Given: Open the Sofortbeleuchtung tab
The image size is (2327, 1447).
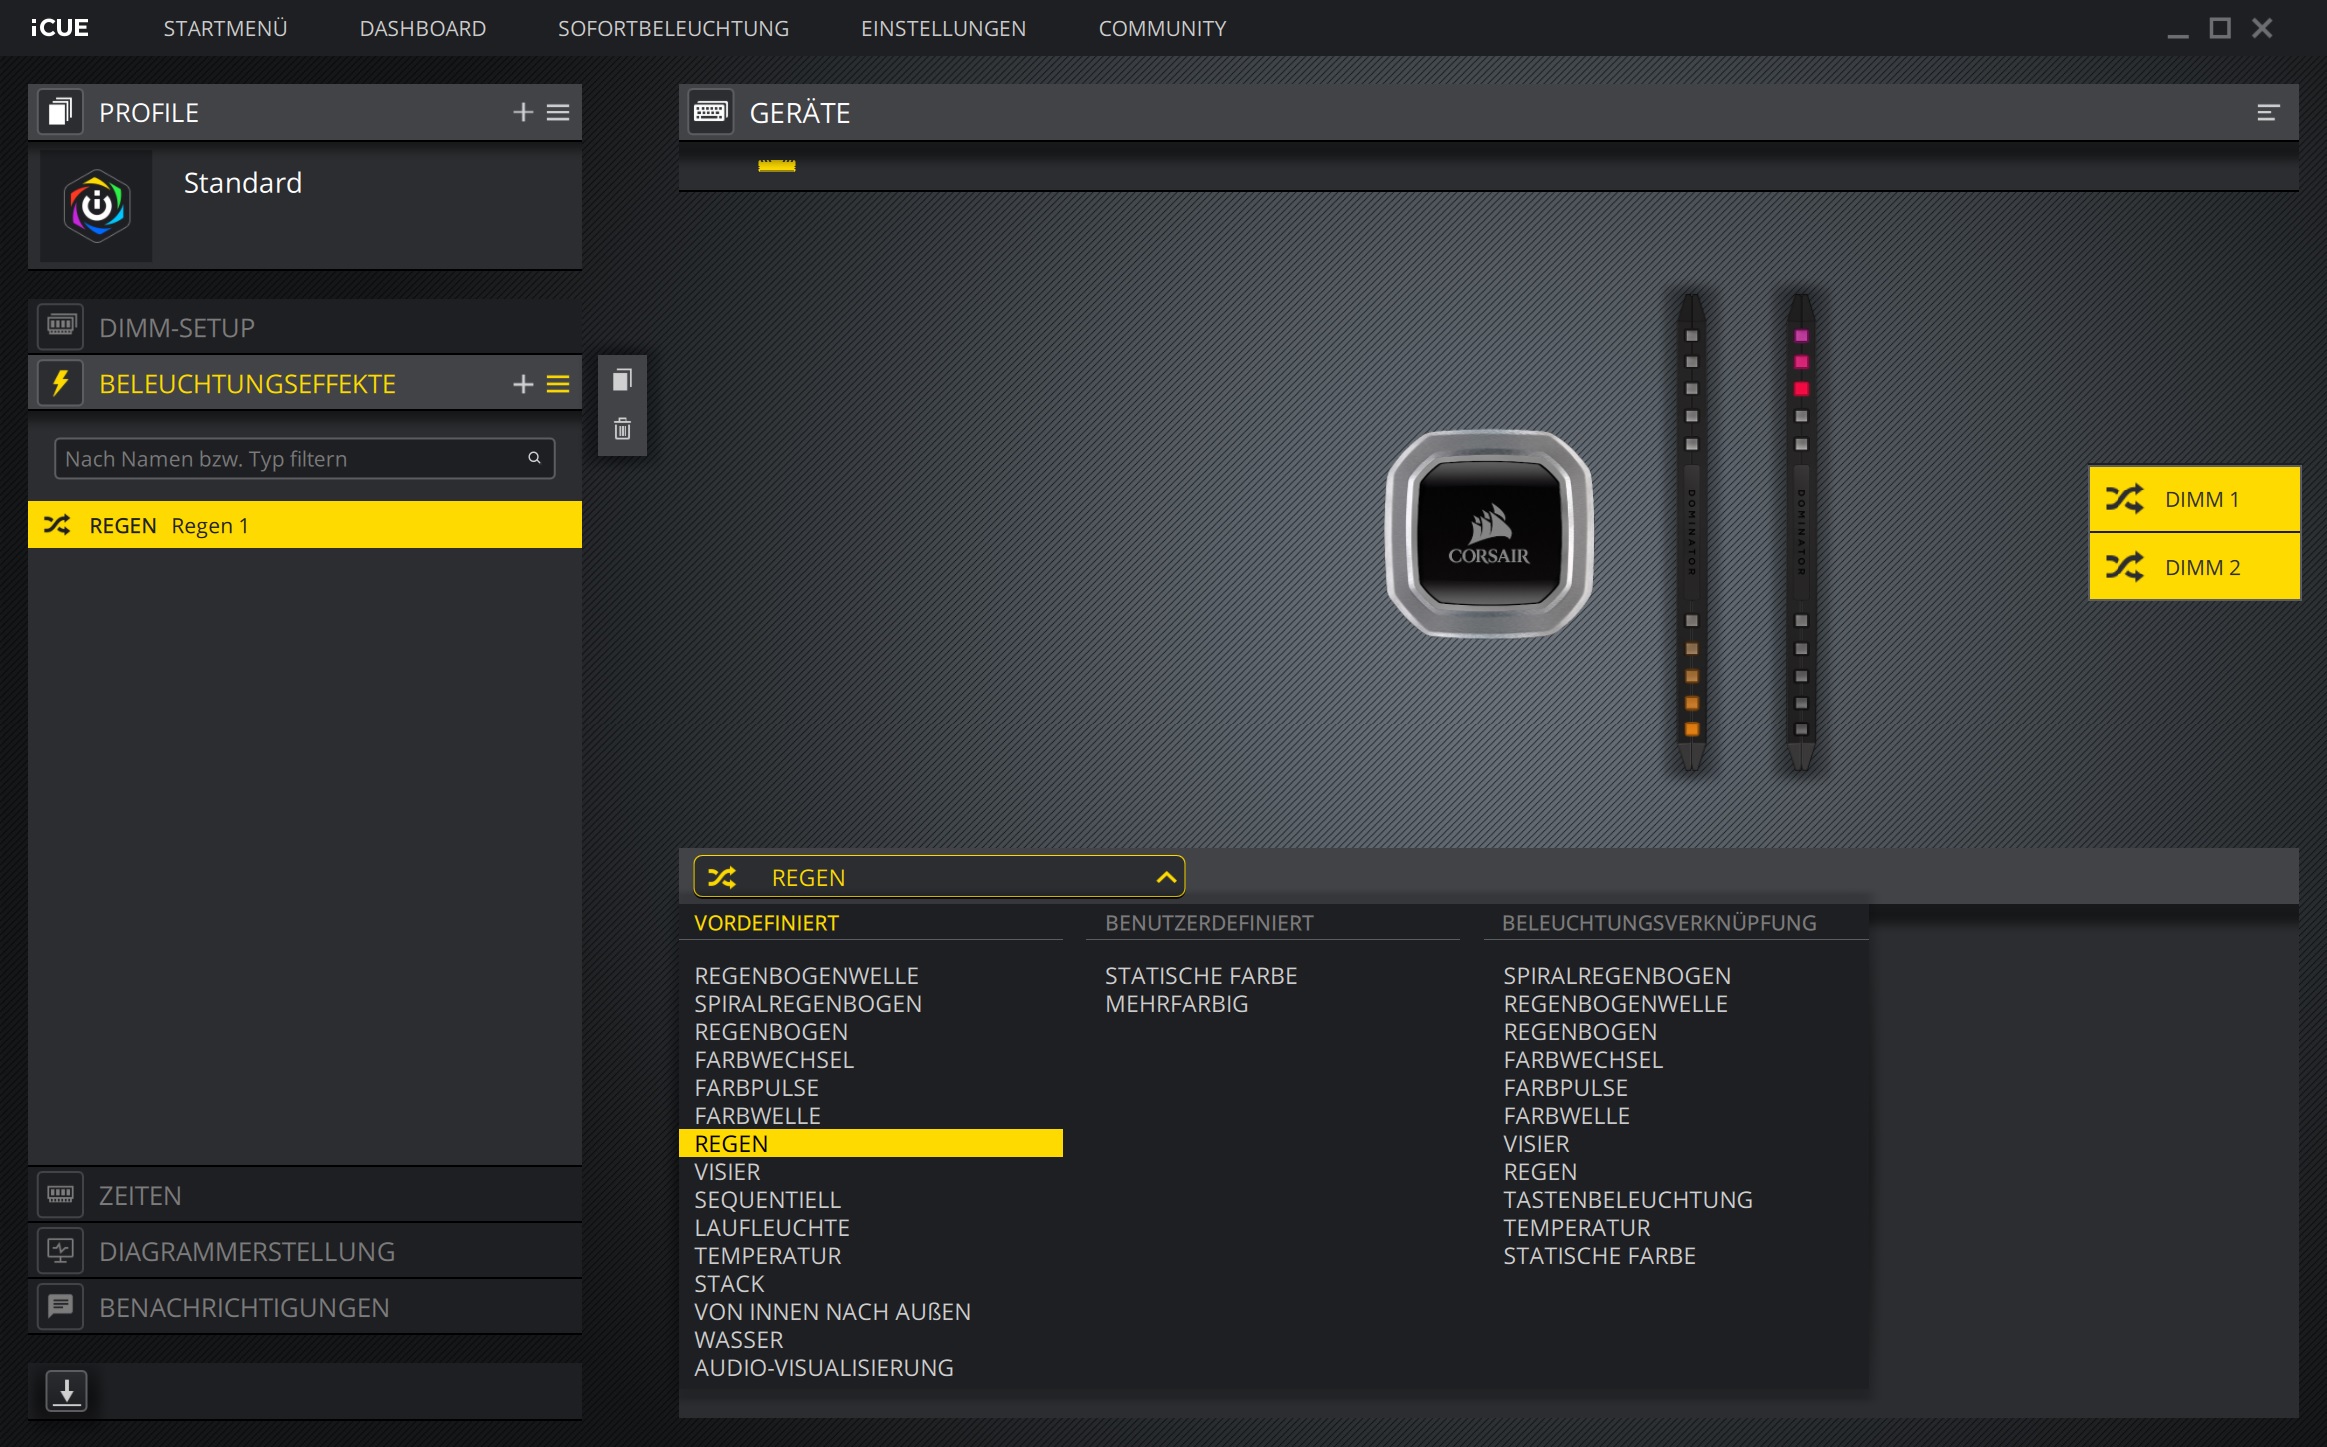Looking at the screenshot, I should [673, 28].
